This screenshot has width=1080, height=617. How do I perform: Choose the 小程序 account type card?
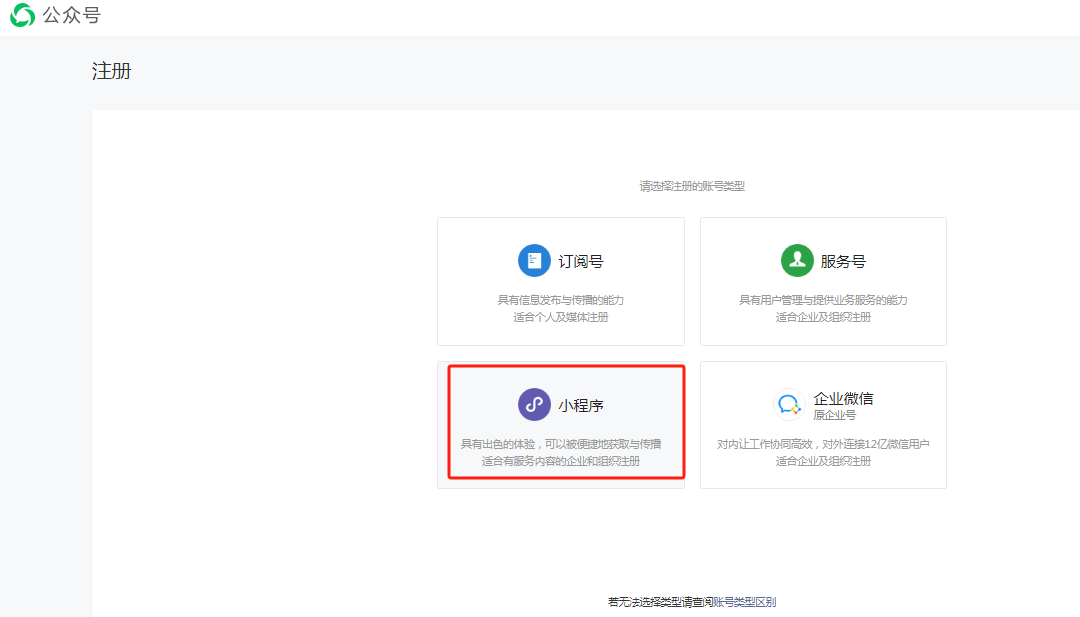click(561, 425)
